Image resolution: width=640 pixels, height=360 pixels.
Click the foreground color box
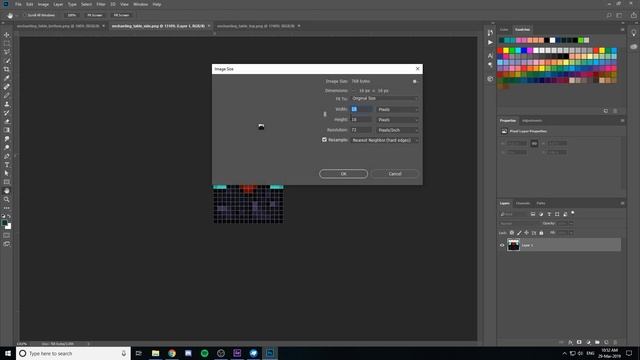4,223
